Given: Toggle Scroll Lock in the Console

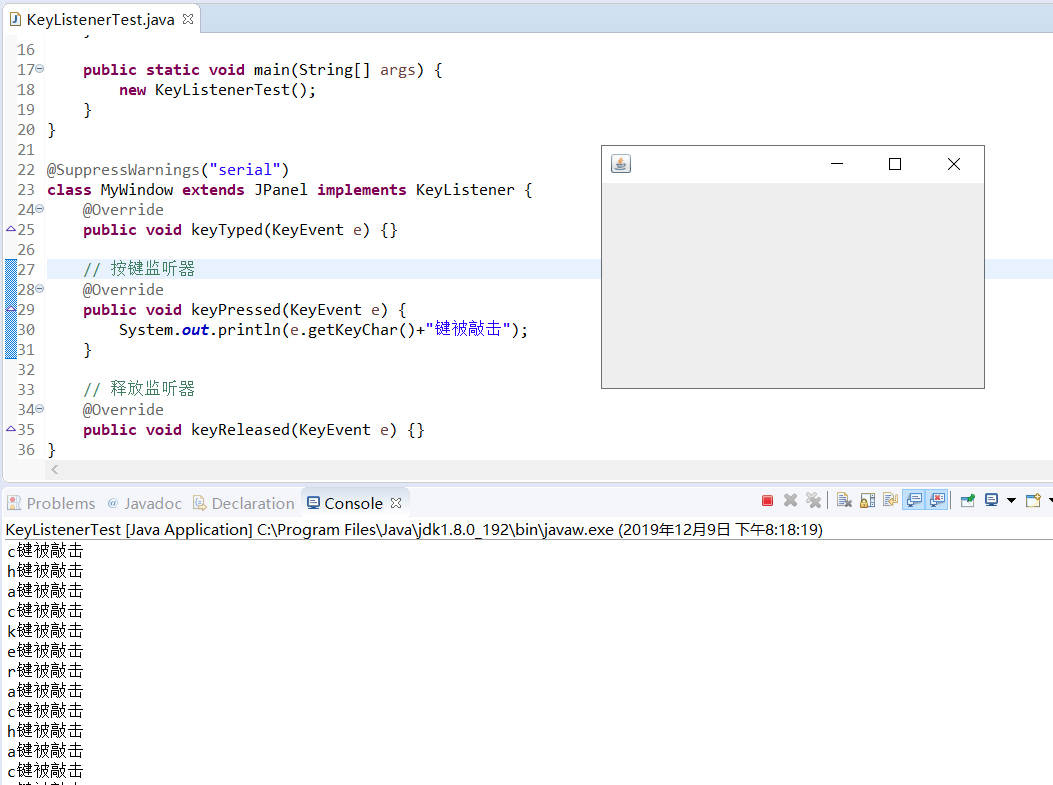Looking at the screenshot, I should pos(867,500).
